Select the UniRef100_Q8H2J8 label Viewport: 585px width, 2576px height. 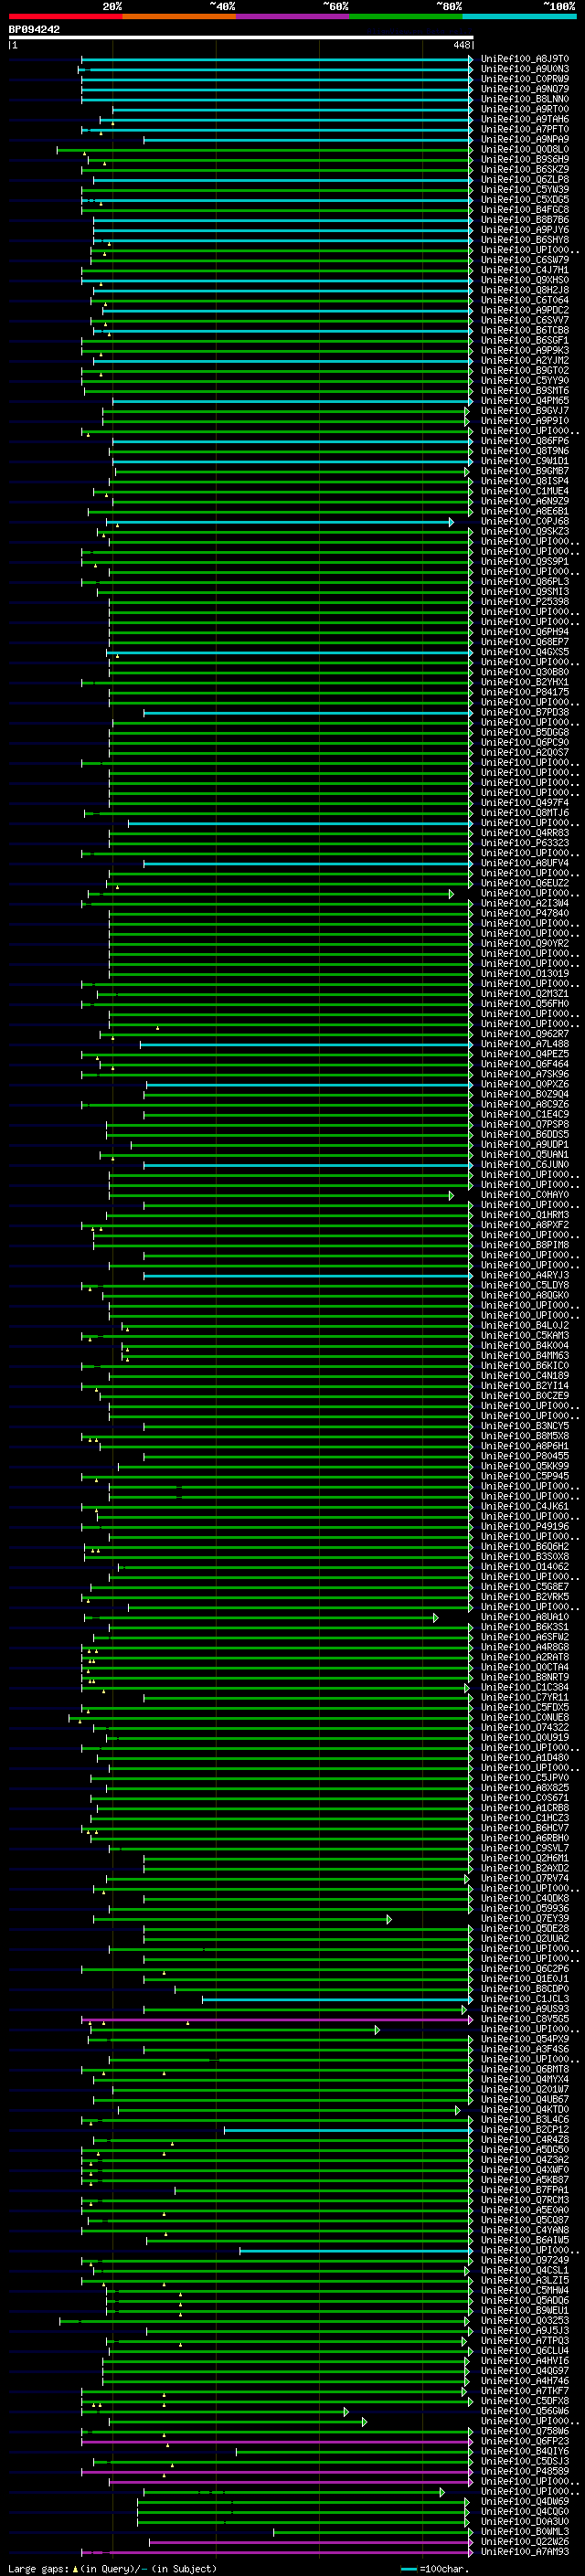[x=525, y=290]
